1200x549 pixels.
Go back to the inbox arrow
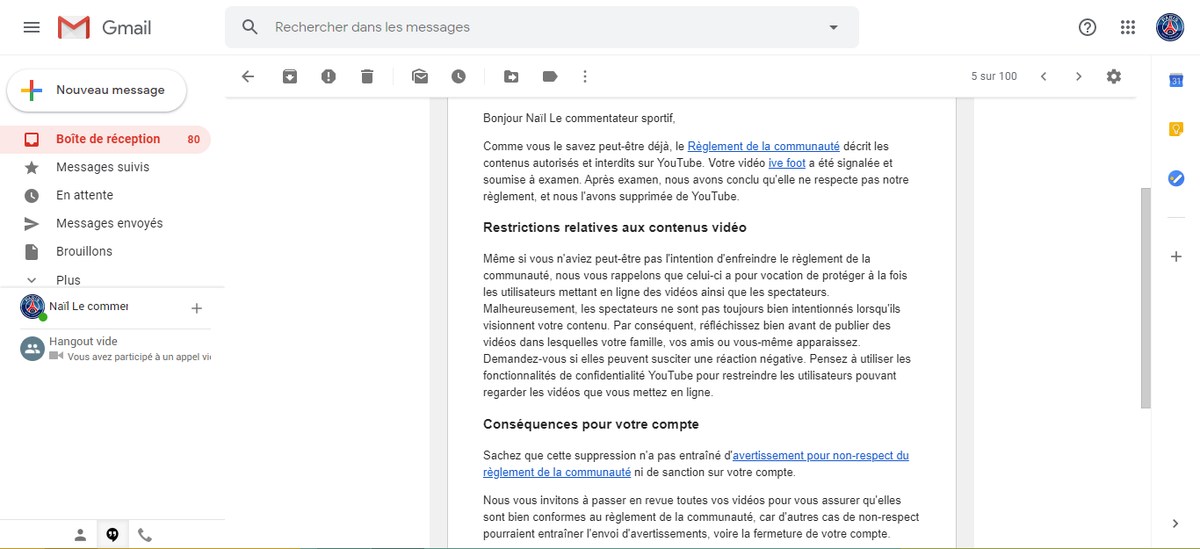click(248, 76)
